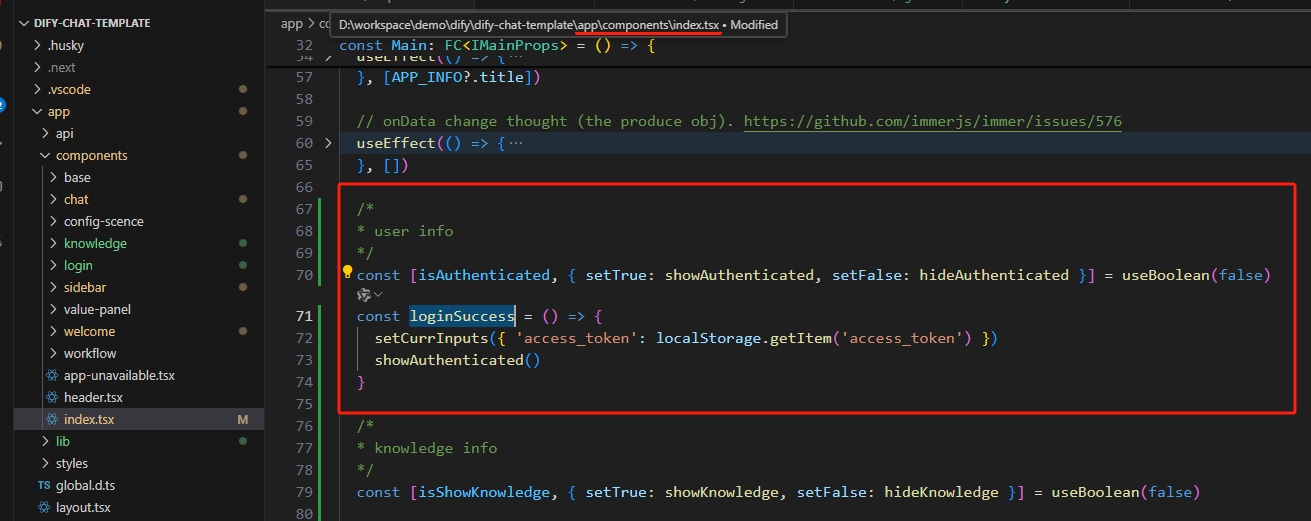Open the immer GitHub issues link
This screenshot has height=521, width=1311.
932,122
